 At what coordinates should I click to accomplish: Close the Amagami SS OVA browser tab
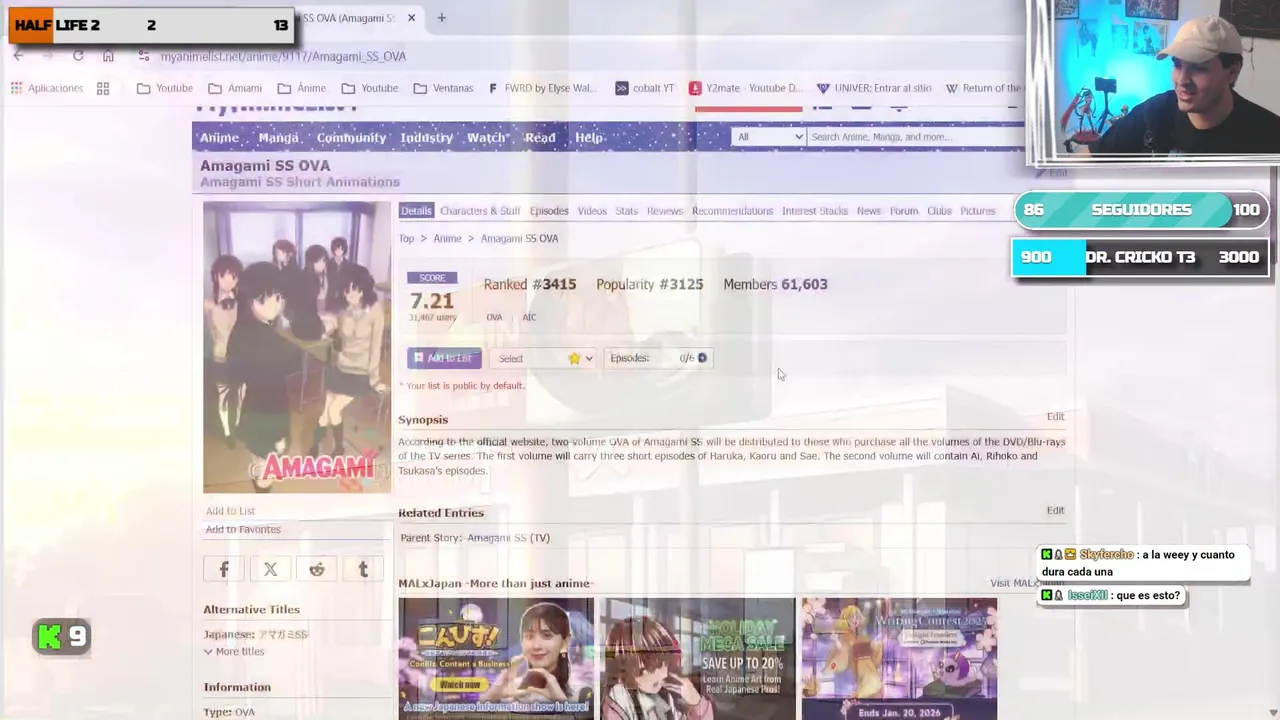pyautogui.click(x=411, y=18)
